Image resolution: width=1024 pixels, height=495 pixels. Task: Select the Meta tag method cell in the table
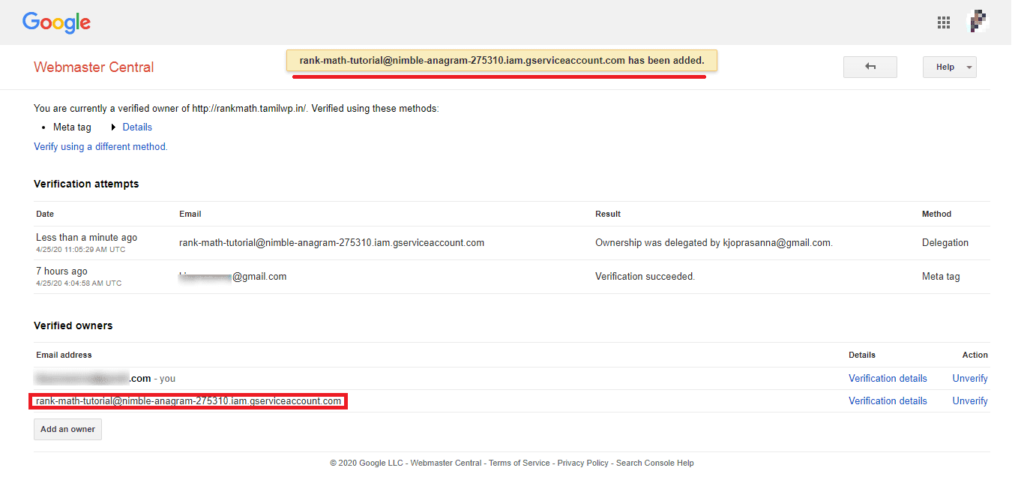pyautogui.click(x=941, y=277)
